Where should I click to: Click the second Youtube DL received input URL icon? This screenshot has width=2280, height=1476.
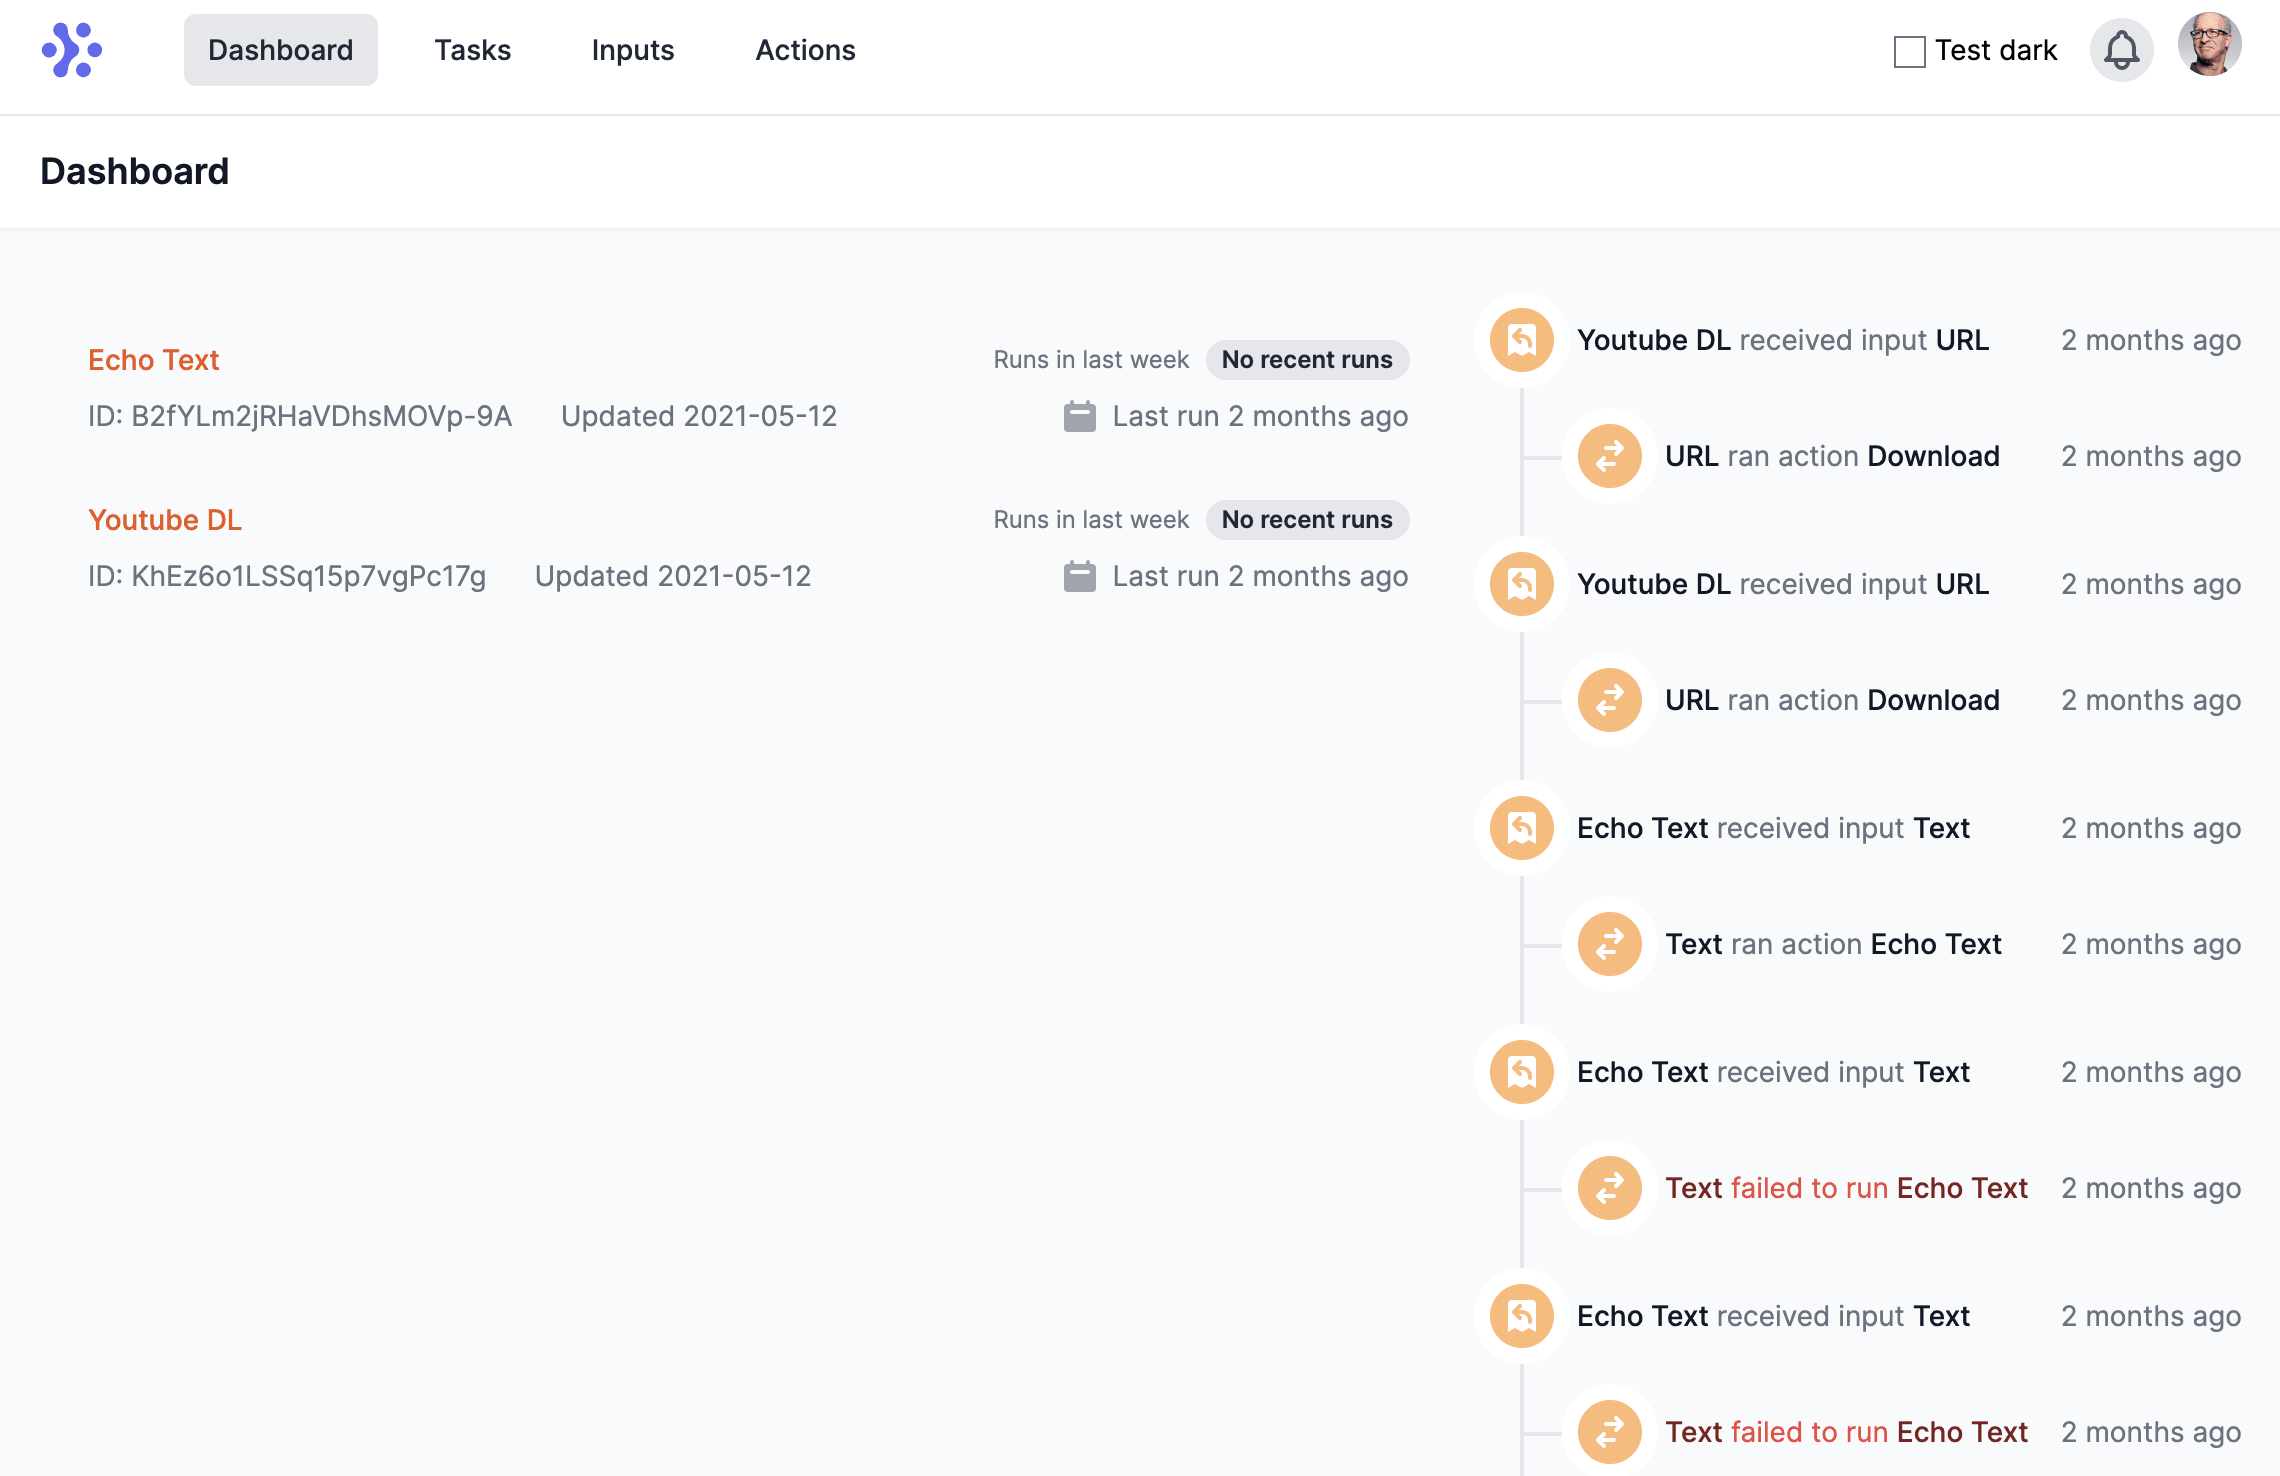[x=1519, y=584]
